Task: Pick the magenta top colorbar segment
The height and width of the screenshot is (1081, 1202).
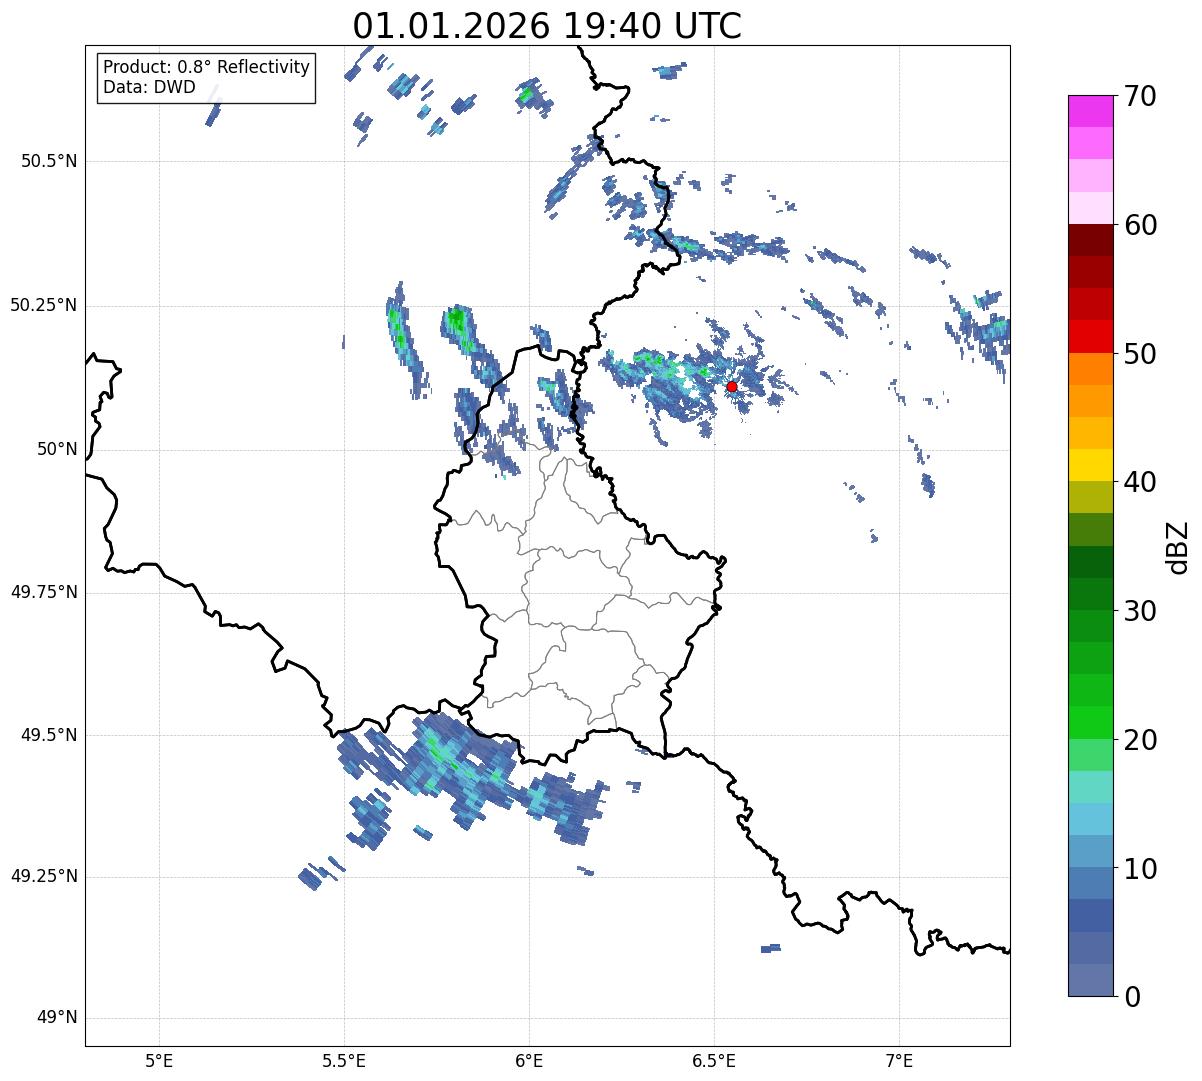Action: point(1090,111)
